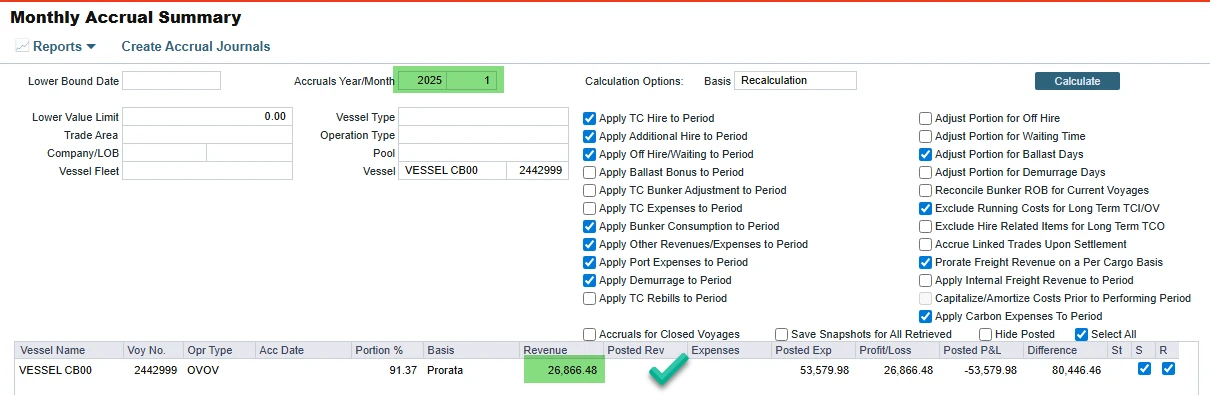Toggle Apply Demurrage to Period

pyautogui.click(x=590, y=280)
